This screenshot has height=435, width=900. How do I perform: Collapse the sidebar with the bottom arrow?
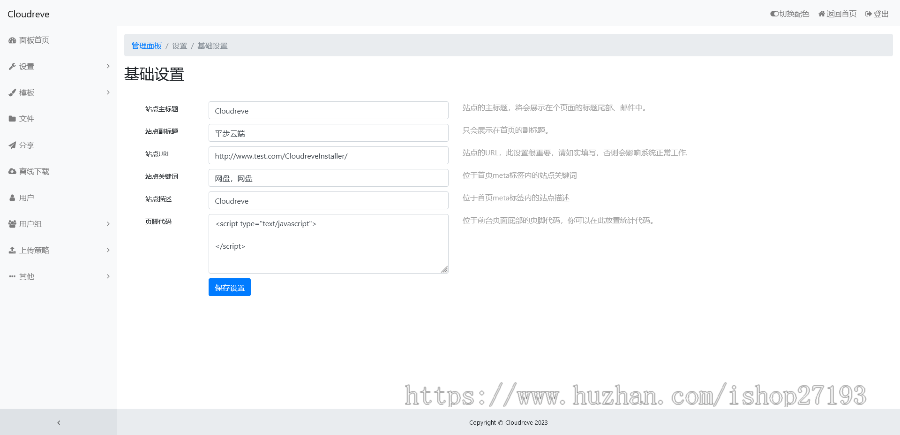click(x=59, y=422)
